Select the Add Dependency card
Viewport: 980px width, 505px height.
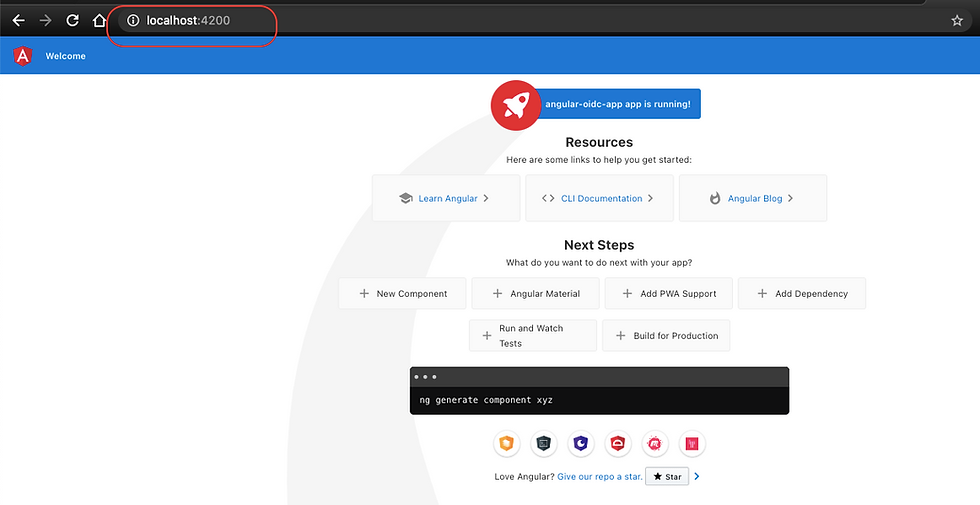pos(802,293)
